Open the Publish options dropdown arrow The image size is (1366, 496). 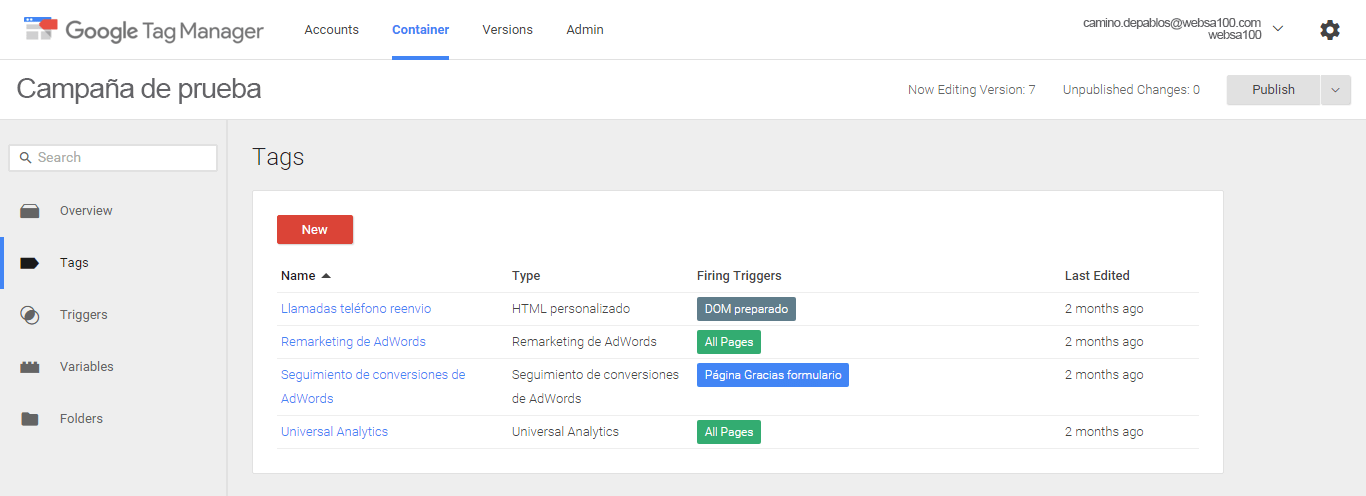[x=1336, y=90]
